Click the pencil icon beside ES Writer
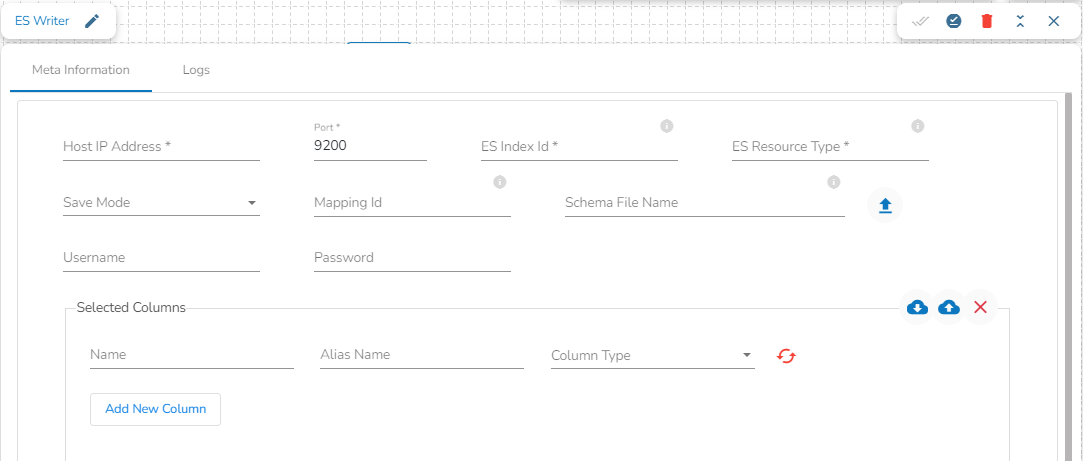The height and width of the screenshot is (461, 1083). [x=92, y=21]
